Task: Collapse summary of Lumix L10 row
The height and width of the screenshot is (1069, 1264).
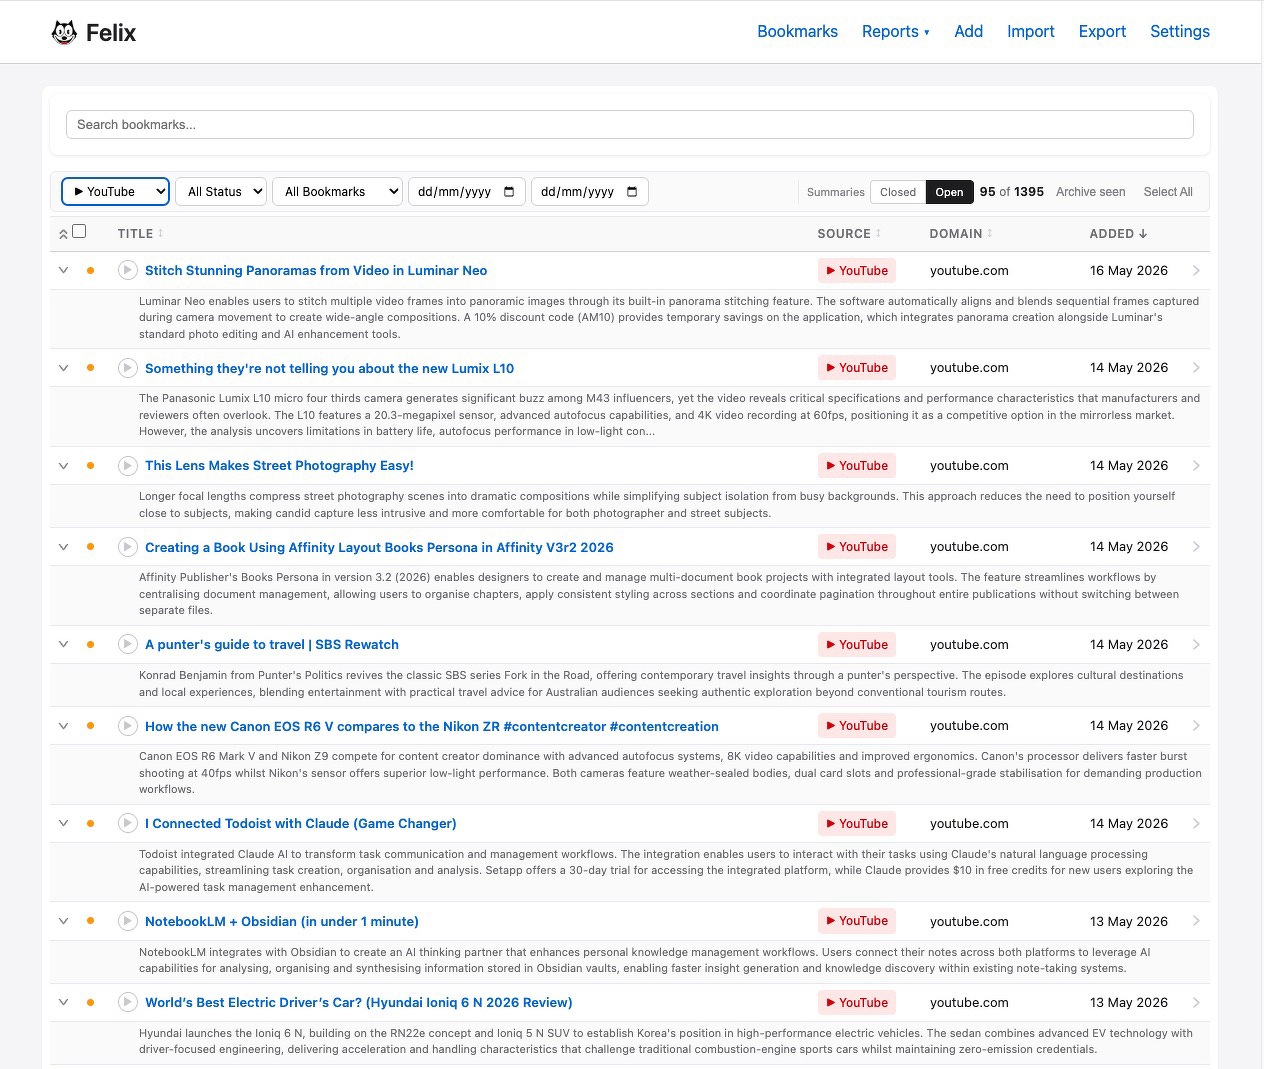Action: [63, 368]
